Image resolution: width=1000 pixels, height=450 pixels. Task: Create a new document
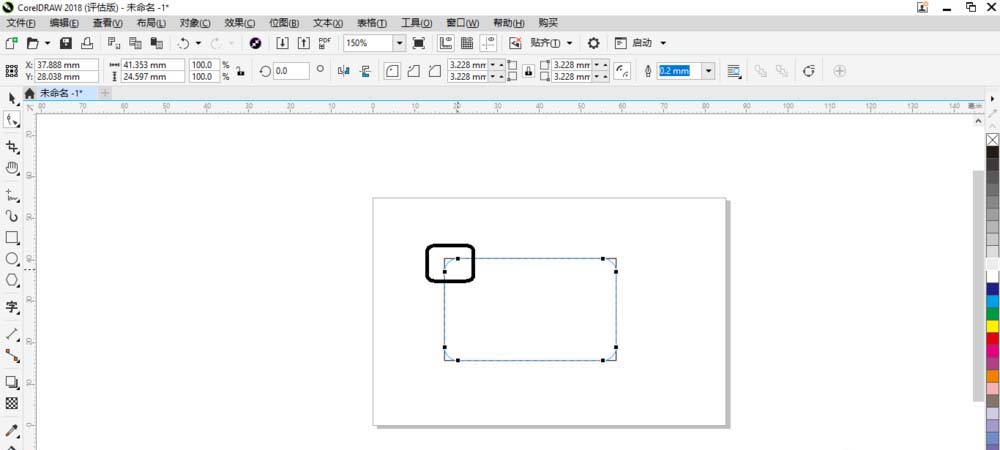11,43
